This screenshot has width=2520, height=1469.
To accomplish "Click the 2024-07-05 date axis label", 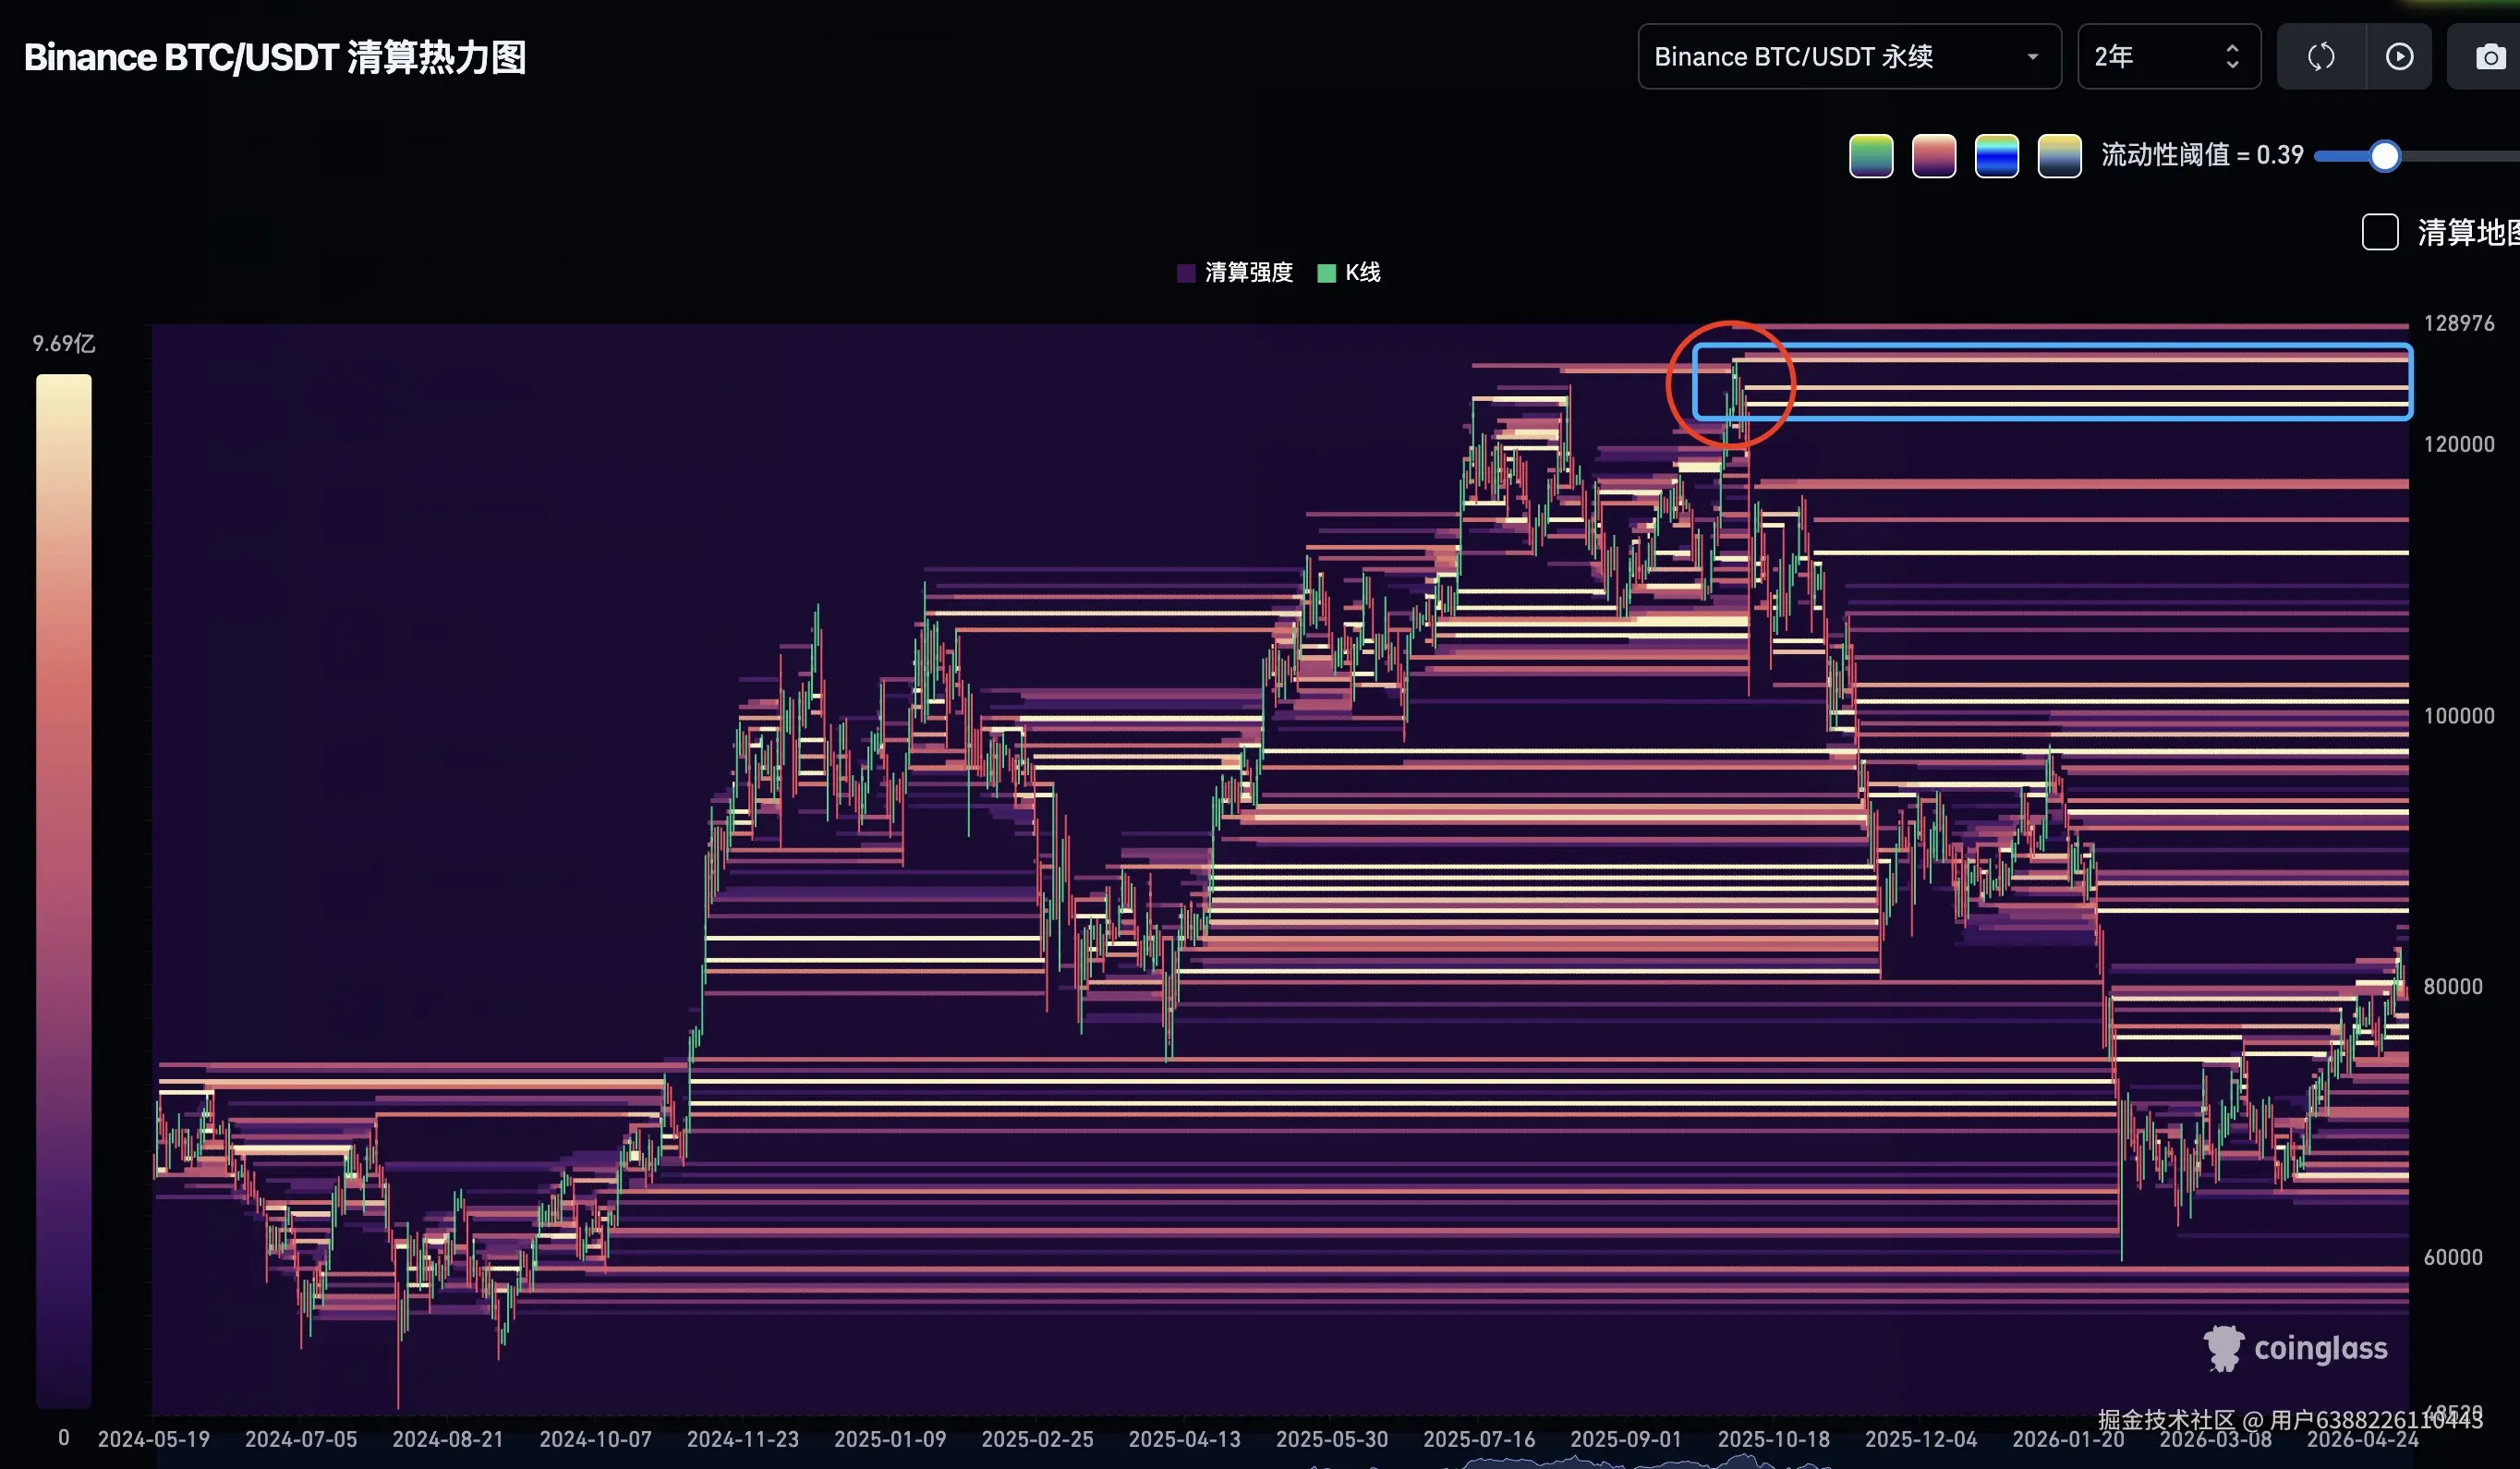I will (301, 1439).
